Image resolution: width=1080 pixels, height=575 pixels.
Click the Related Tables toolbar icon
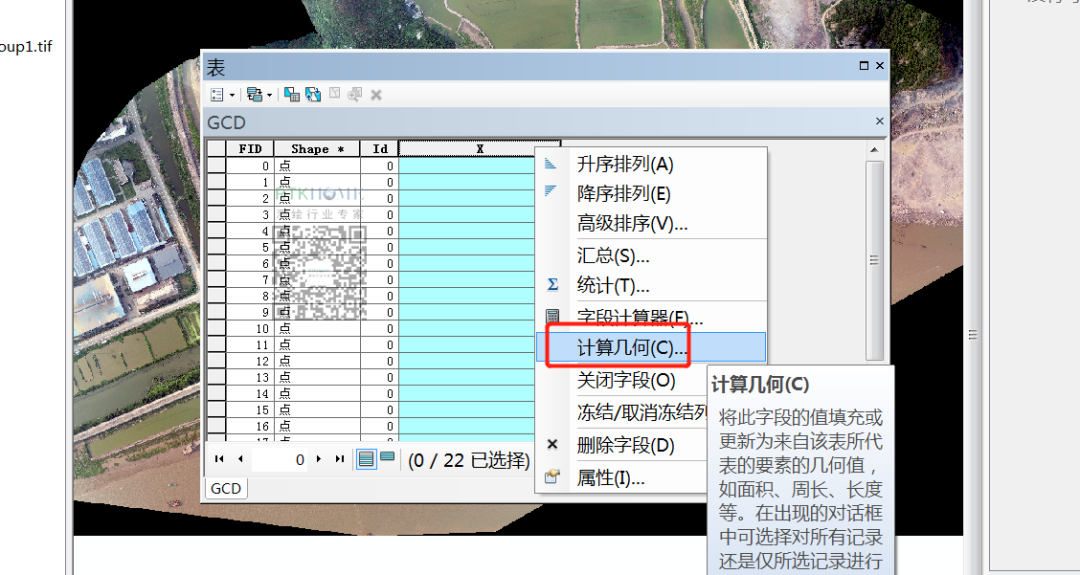tap(253, 94)
